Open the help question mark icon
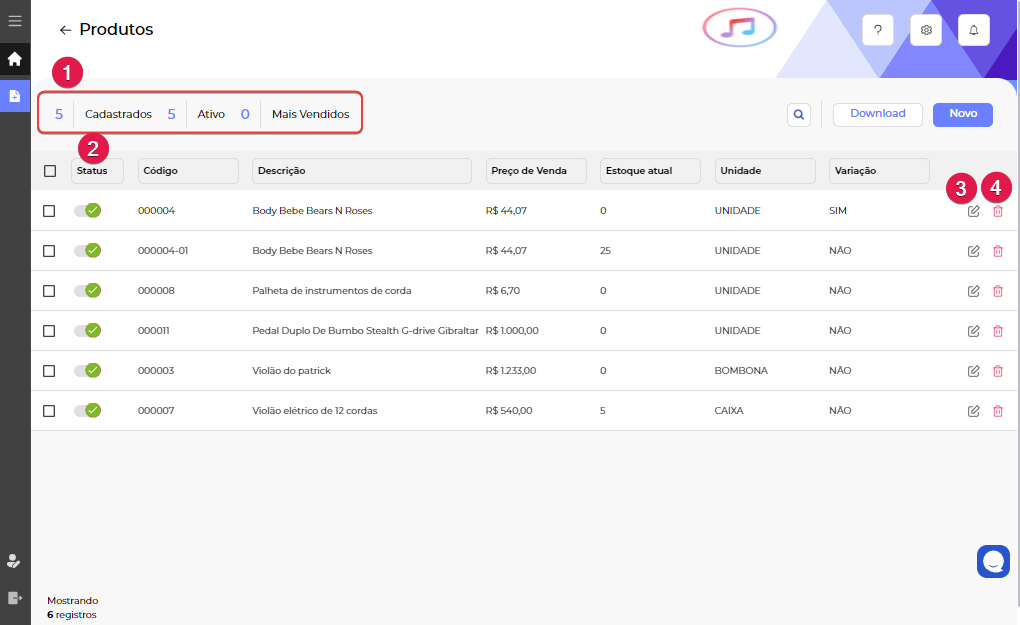This screenshot has width=1020, height=625. click(x=878, y=30)
